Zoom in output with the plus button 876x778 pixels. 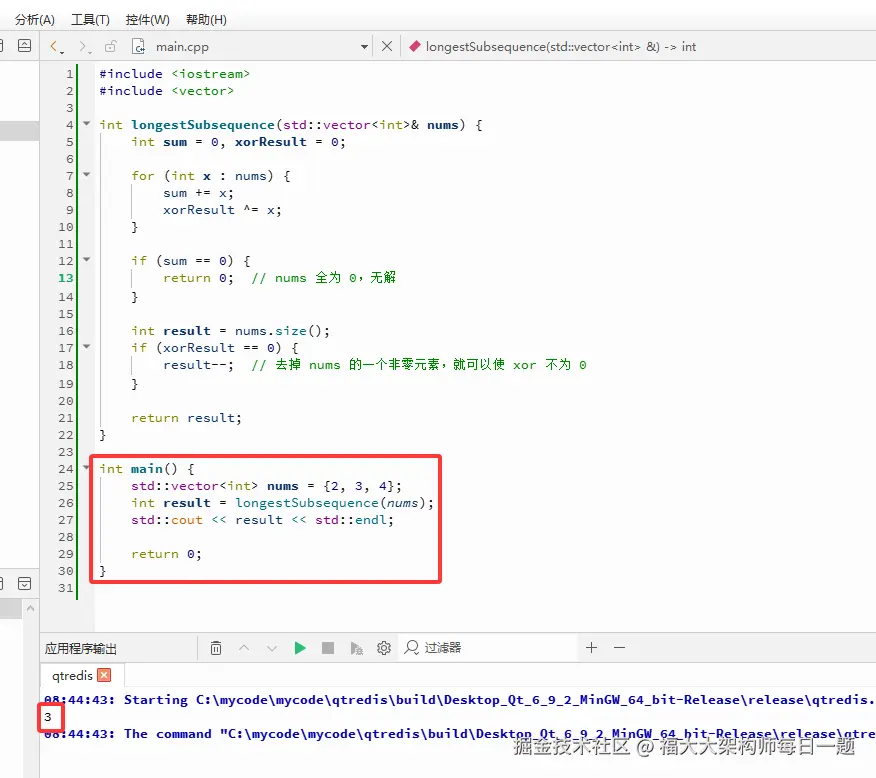[592, 647]
